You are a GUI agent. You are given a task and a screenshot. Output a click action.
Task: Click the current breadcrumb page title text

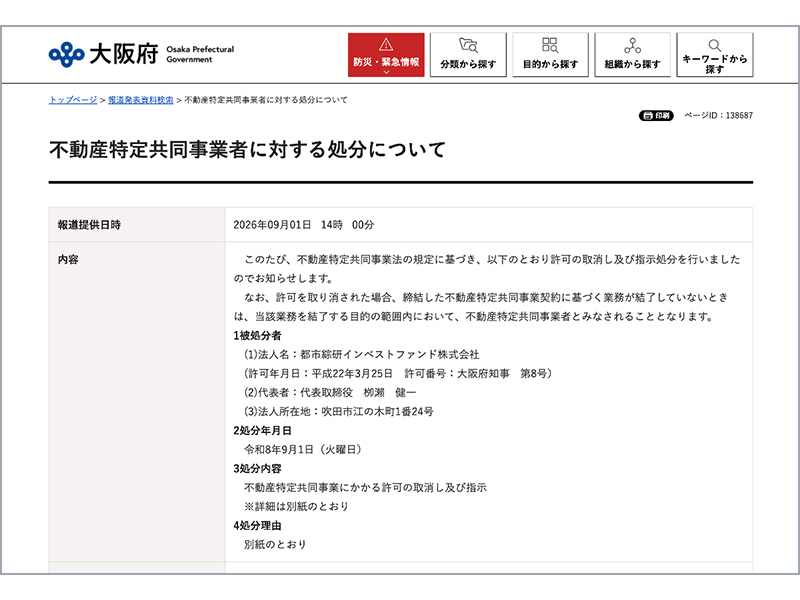[x=266, y=100]
